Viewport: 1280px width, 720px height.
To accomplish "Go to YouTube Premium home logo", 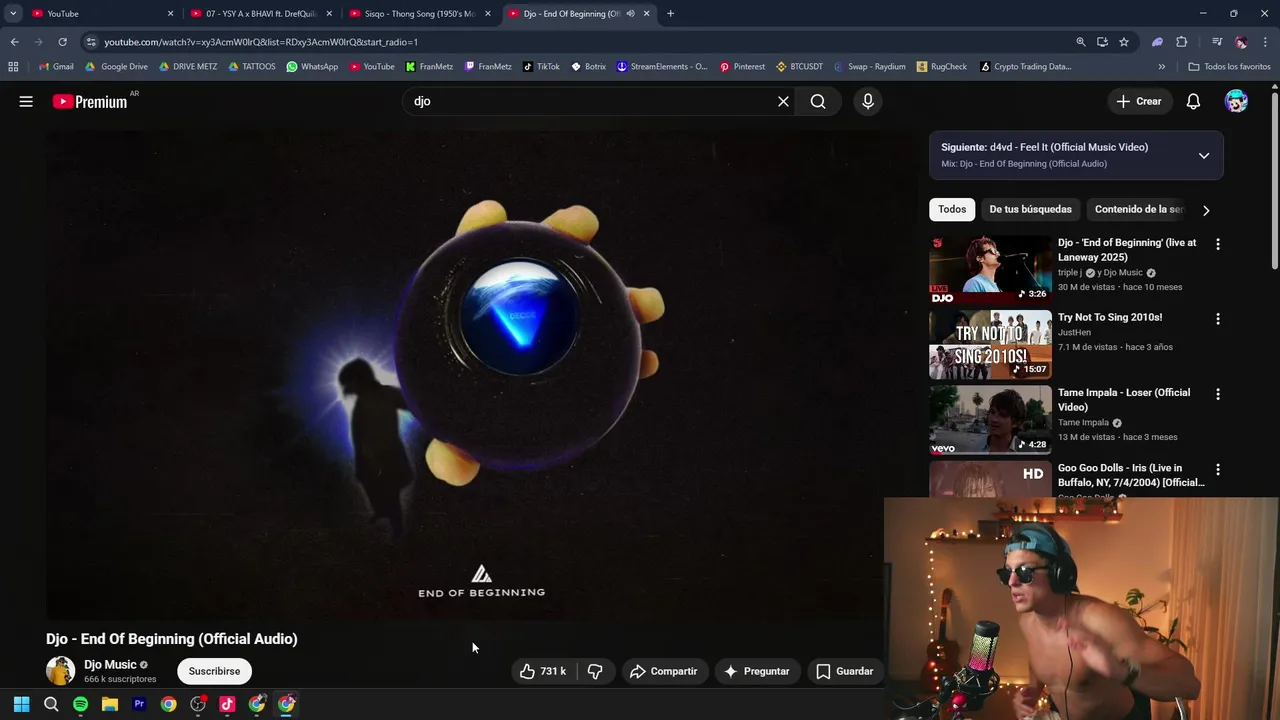I will pyautogui.click(x=90, y=101).
